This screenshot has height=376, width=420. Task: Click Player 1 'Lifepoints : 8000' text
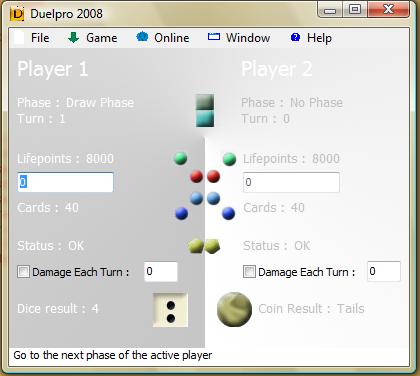65,159
